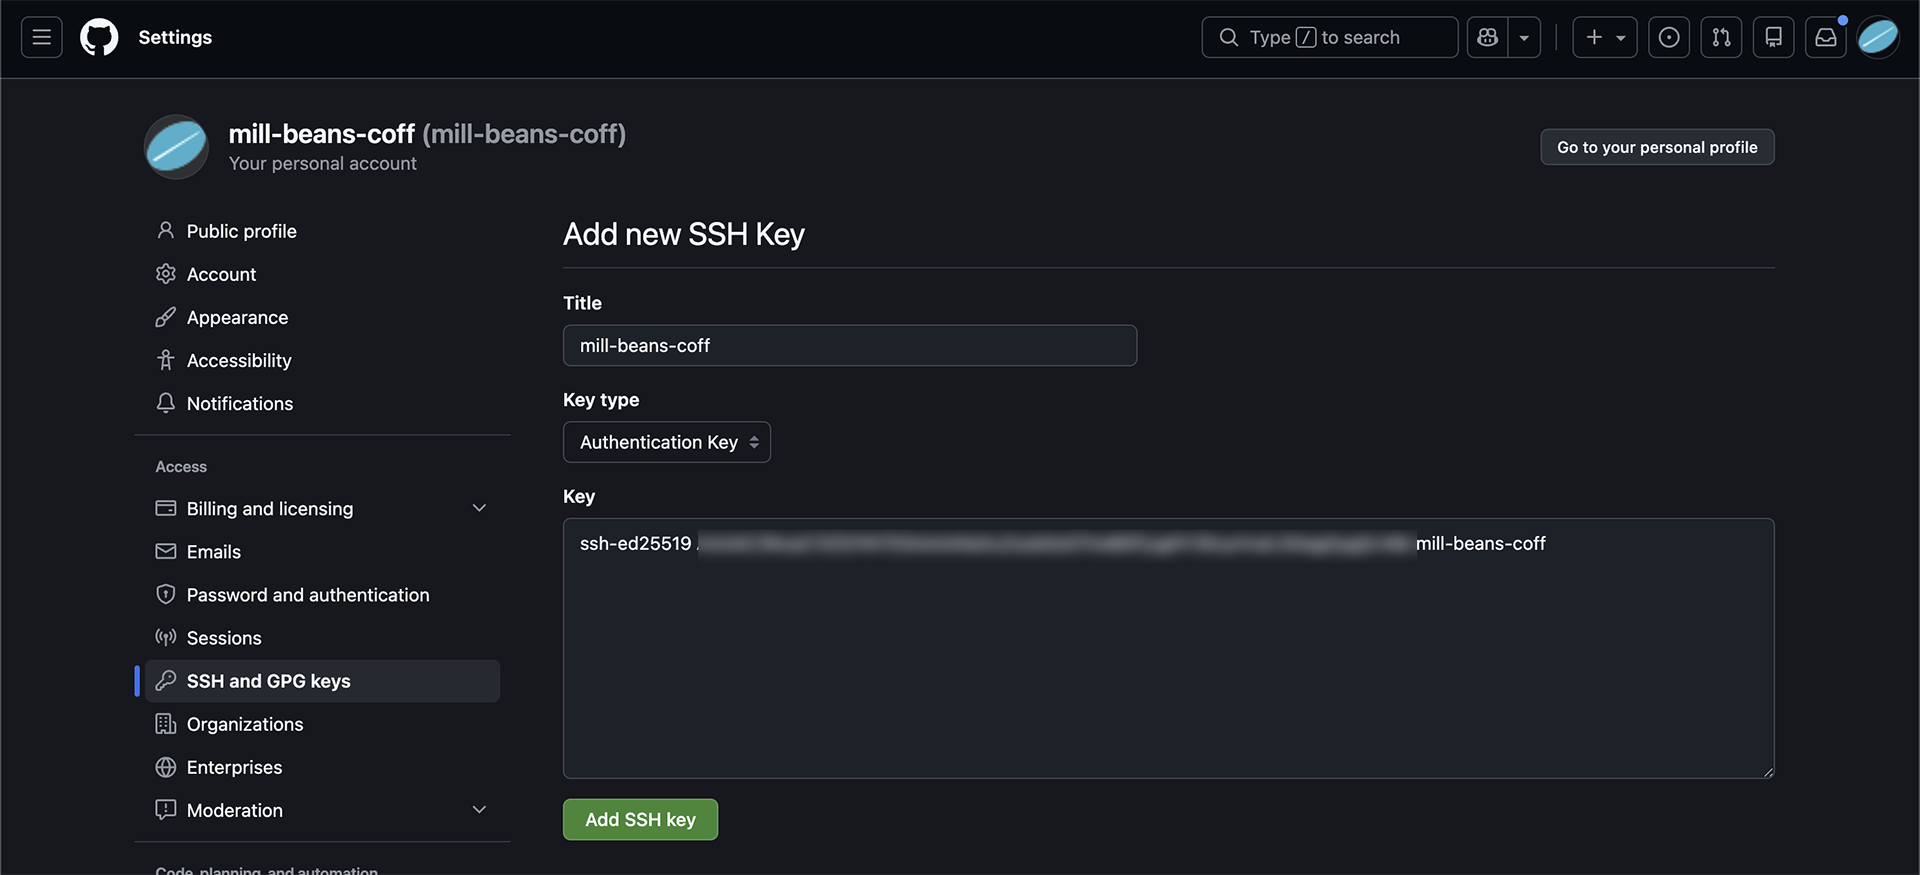Image resolution: width=1920 pixels, height=875 pixels.
Task: Click the GitHub Octocat logo
Action: [x=99, y=37]
